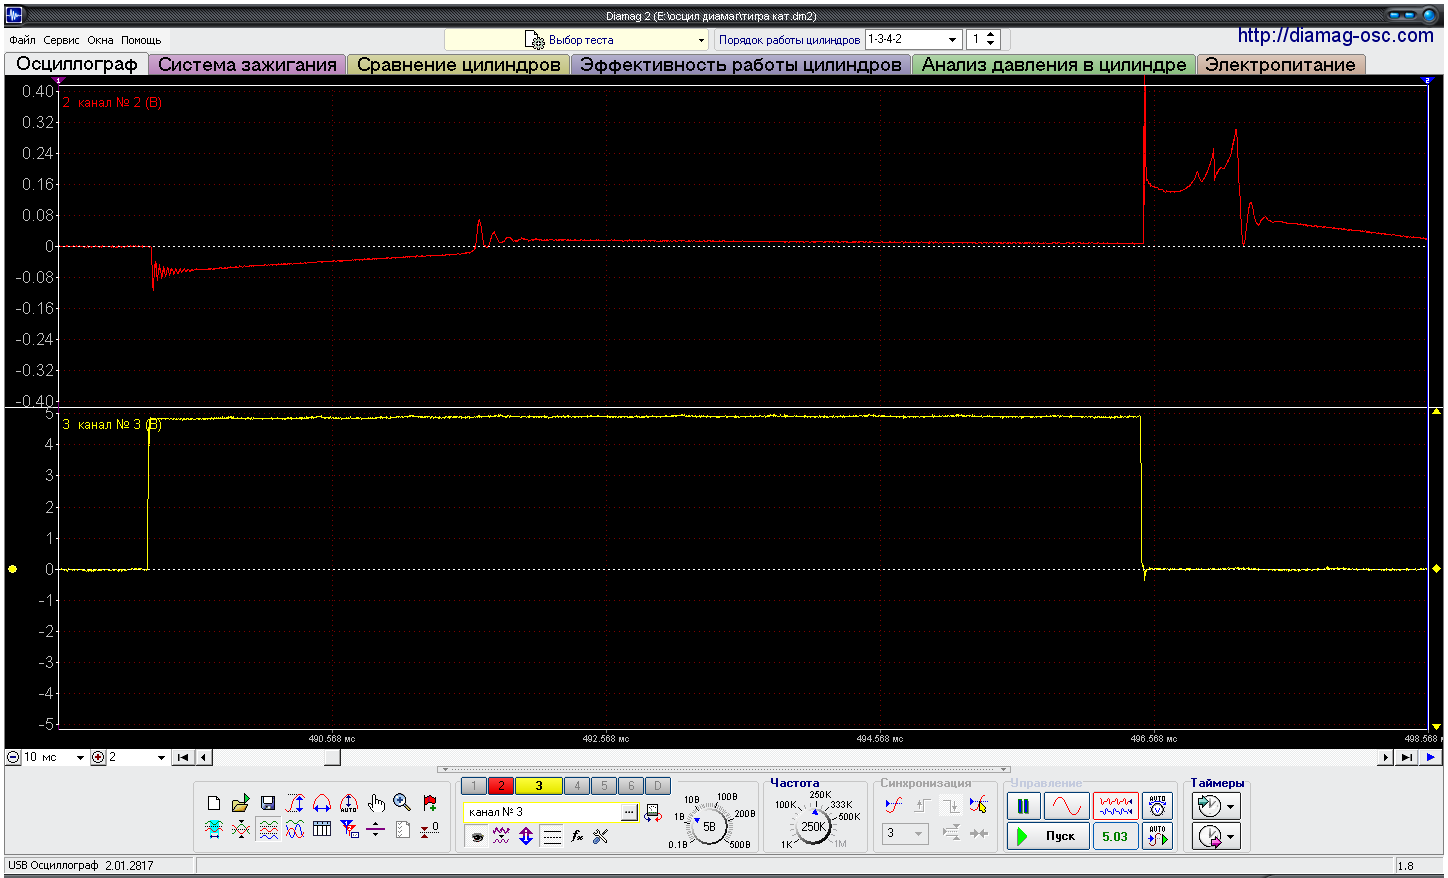Create a new blank oscillogram file
Viewport: 1448px width, 878px height.
tap(214, 803)
